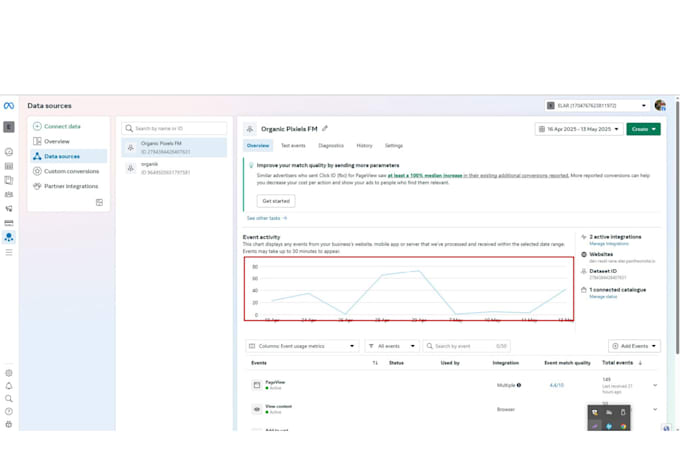Open the billing card icon in left rail
This screenshot has width=680, height=459.
tap(9, 223)
